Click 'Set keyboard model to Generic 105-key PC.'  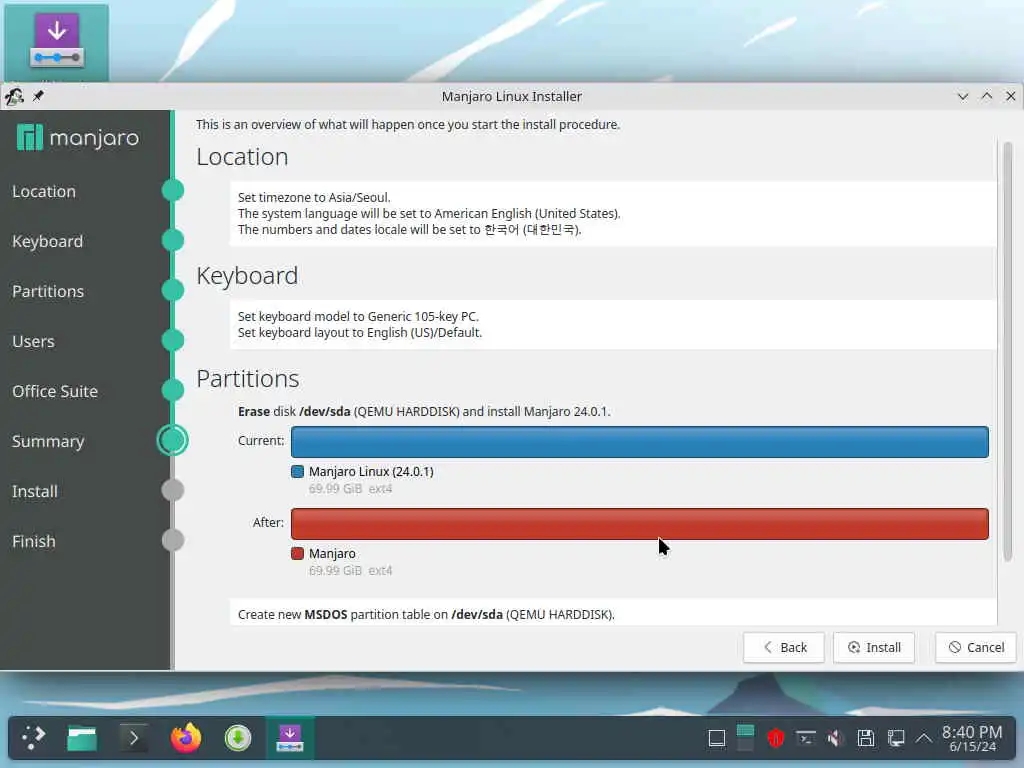tap(358, 317)
